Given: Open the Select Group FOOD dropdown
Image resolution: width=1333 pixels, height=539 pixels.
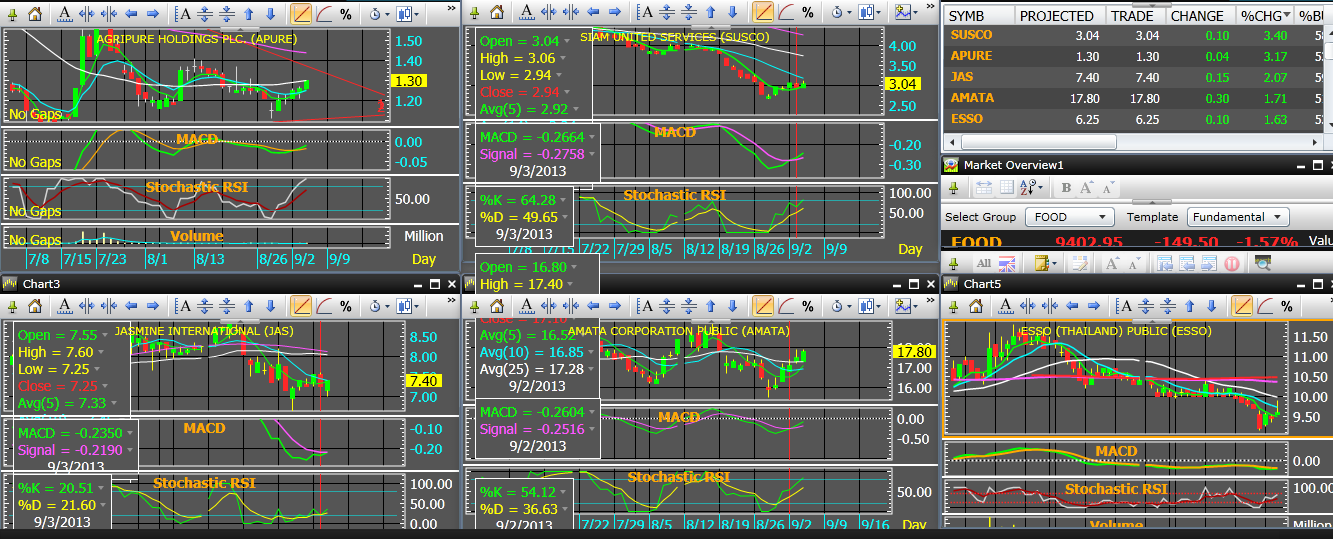Looking at the screenshot, I should click(1070, 217).
